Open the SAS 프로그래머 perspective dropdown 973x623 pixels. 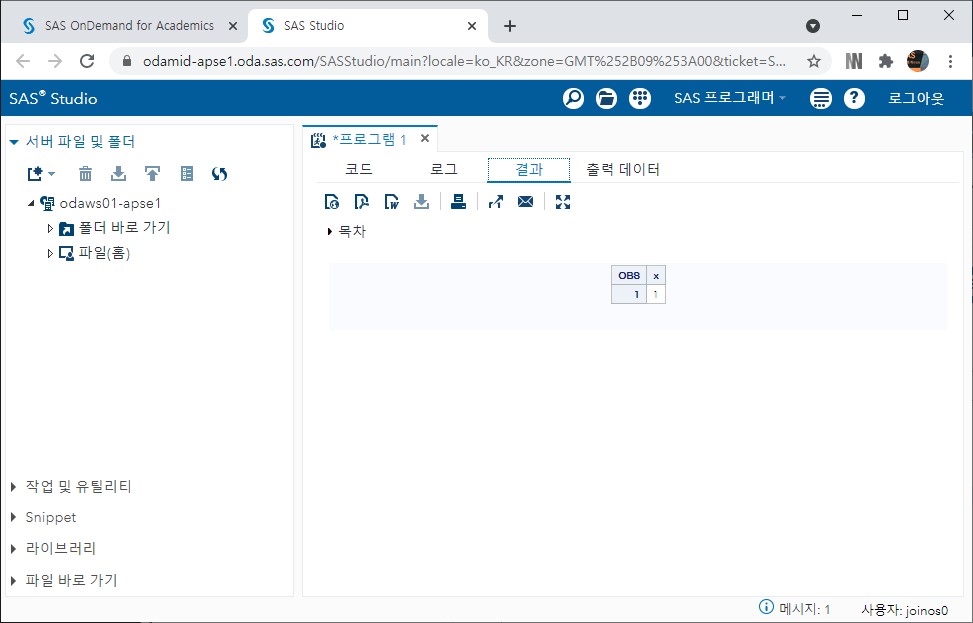coord(730,98)
